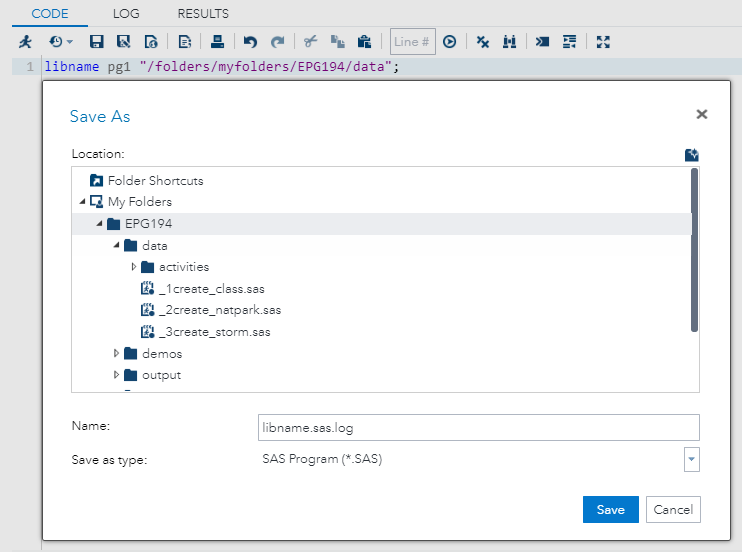Click the Save As toolbar icon
Screen dimensions: 742x552
tap(124, 42)
